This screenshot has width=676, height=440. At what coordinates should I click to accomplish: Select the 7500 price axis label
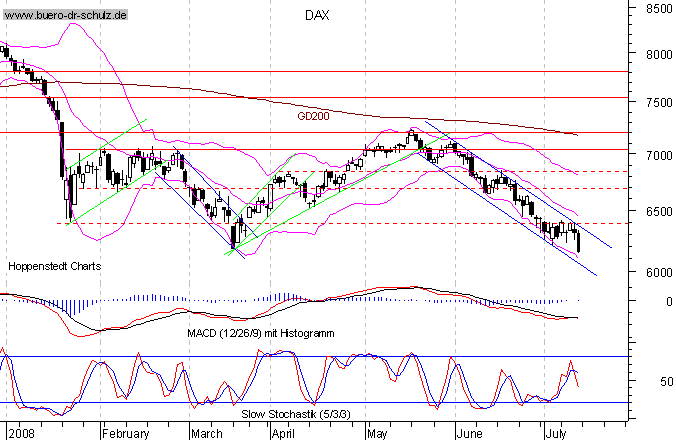659,103
